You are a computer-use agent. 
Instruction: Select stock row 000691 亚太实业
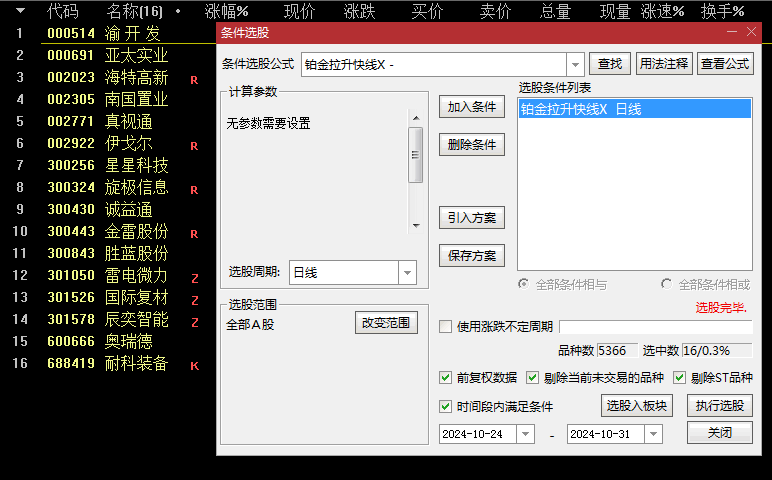pyautogui.click(x=108, y=55)
